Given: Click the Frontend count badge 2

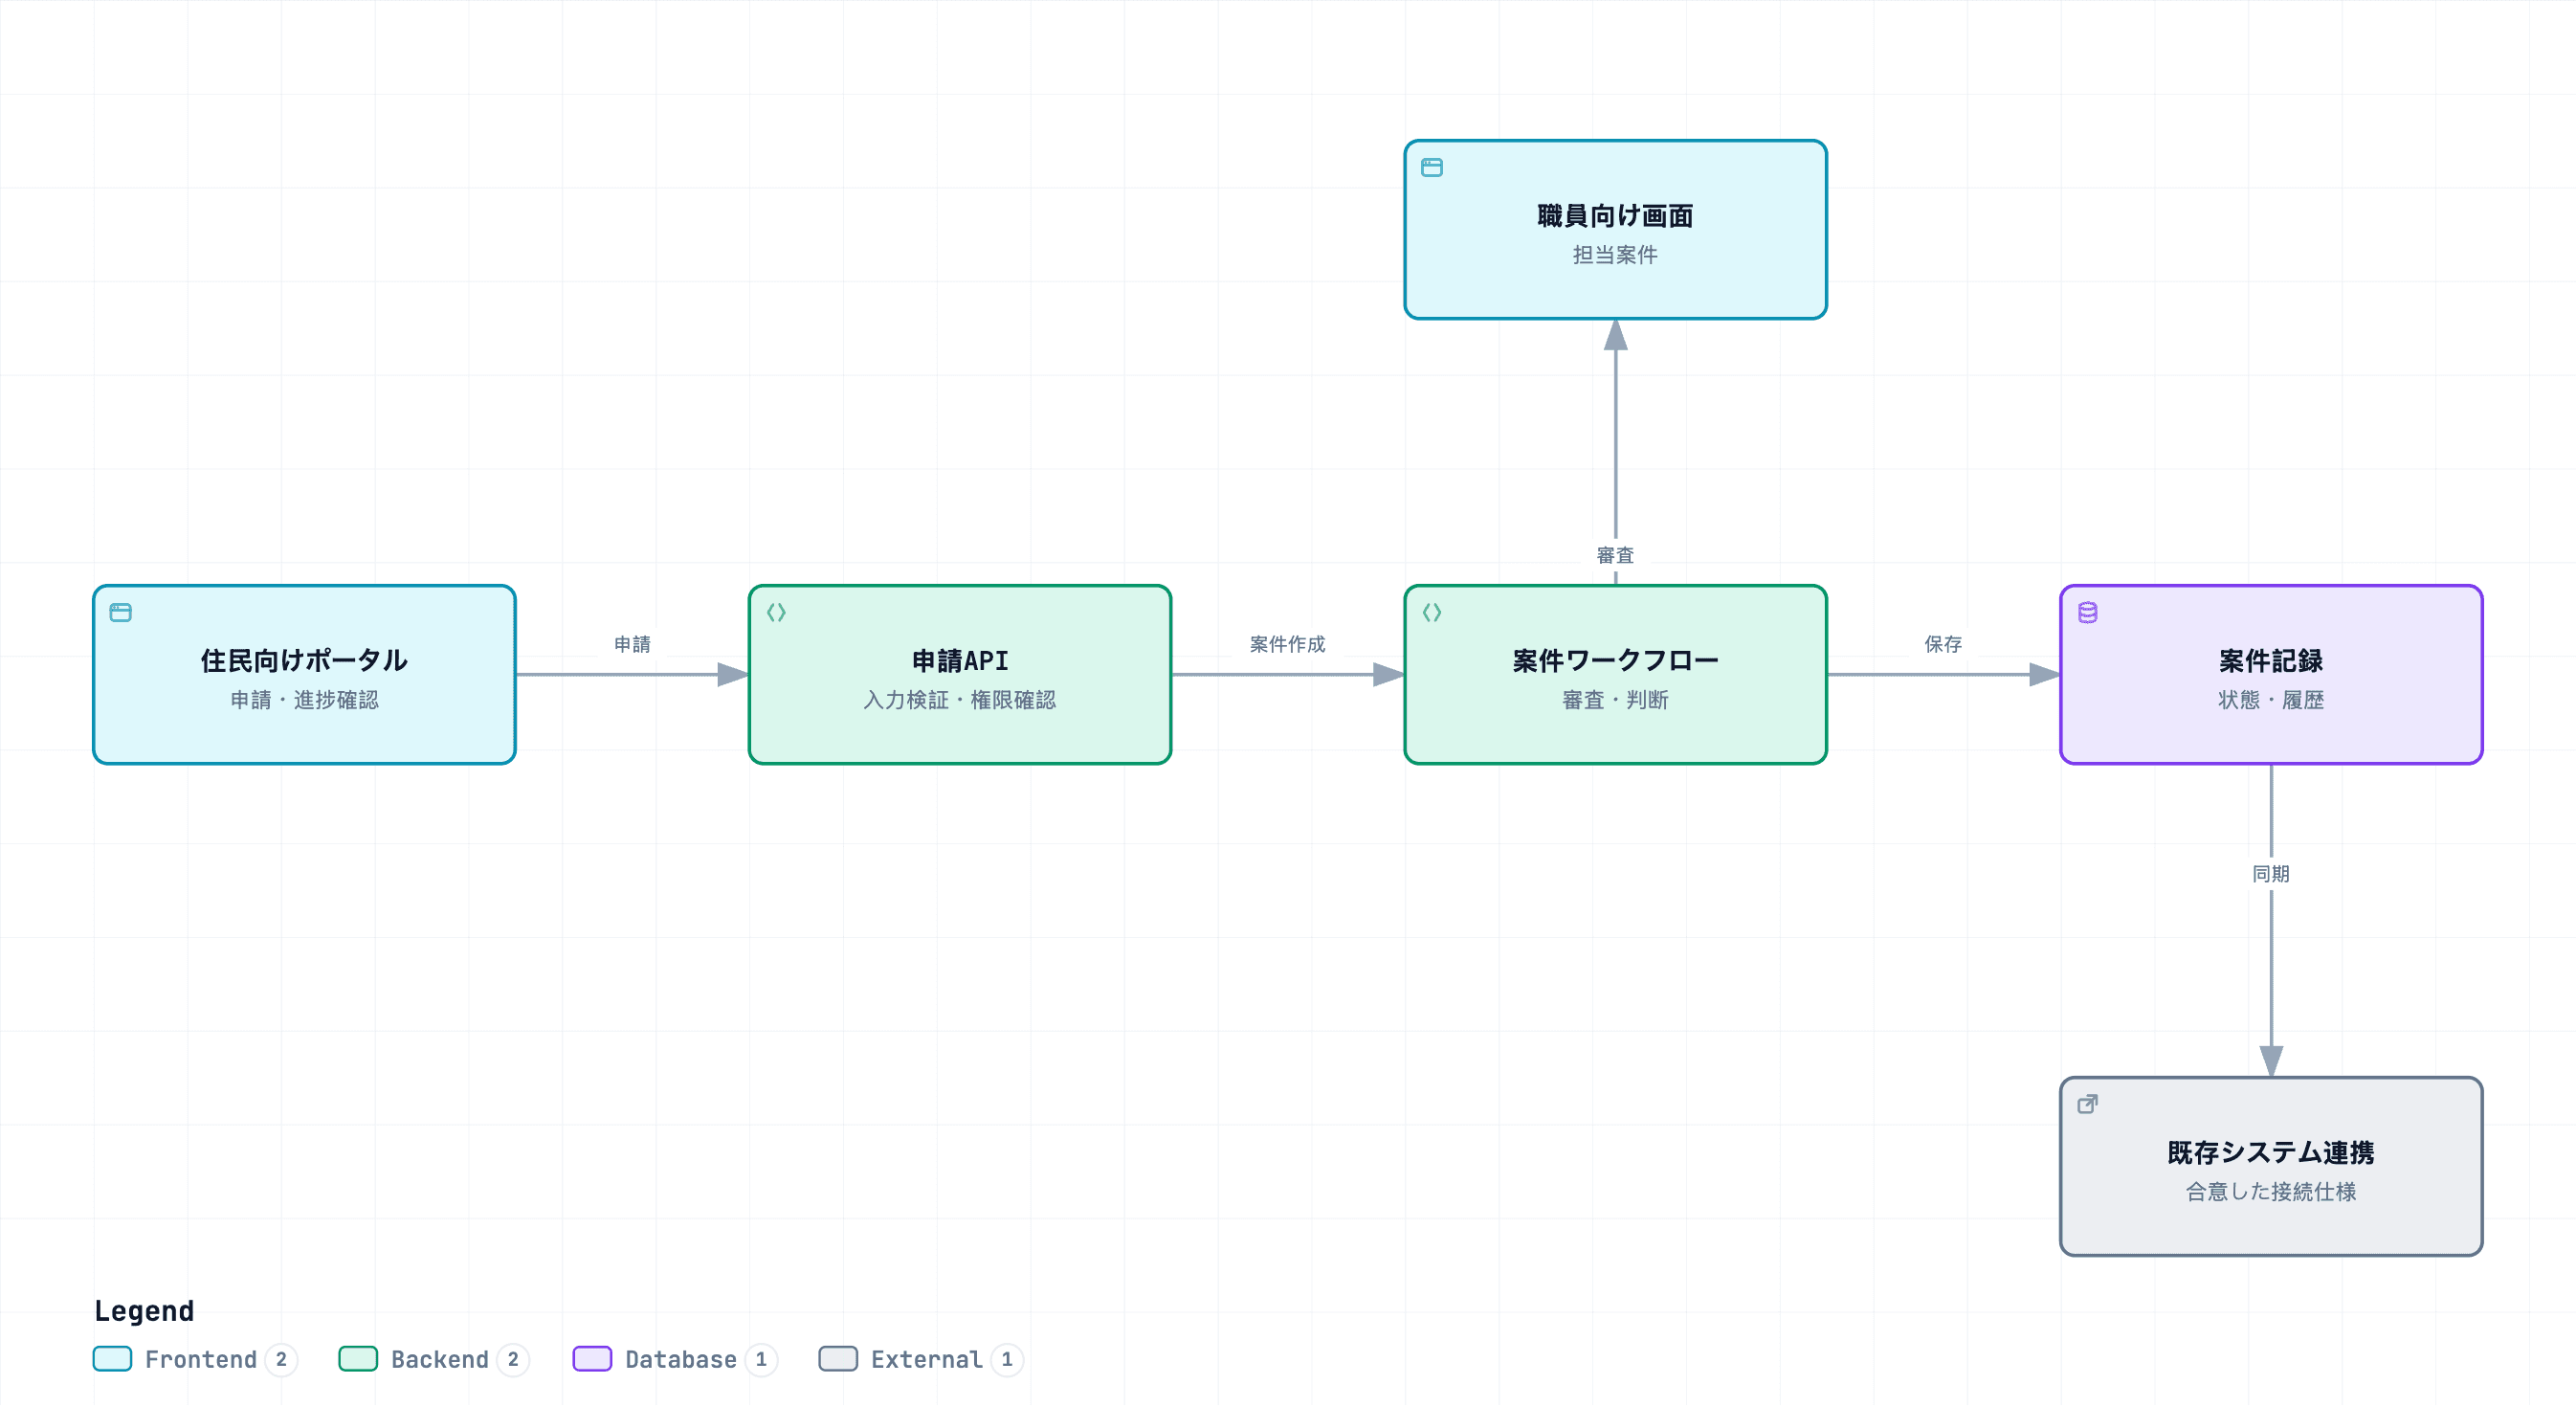Looking at the screenshot, I should tap(282, 1359).
